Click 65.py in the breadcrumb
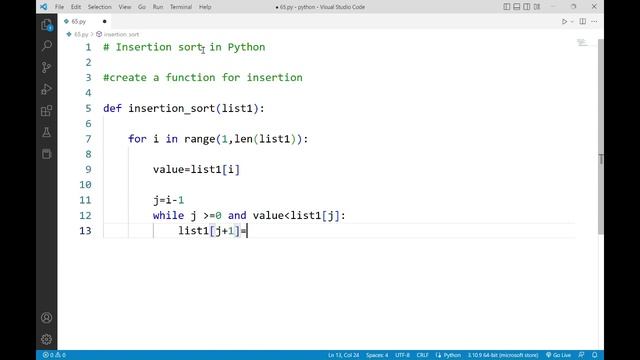Screen dimensions: 640x360 [81, 34]
